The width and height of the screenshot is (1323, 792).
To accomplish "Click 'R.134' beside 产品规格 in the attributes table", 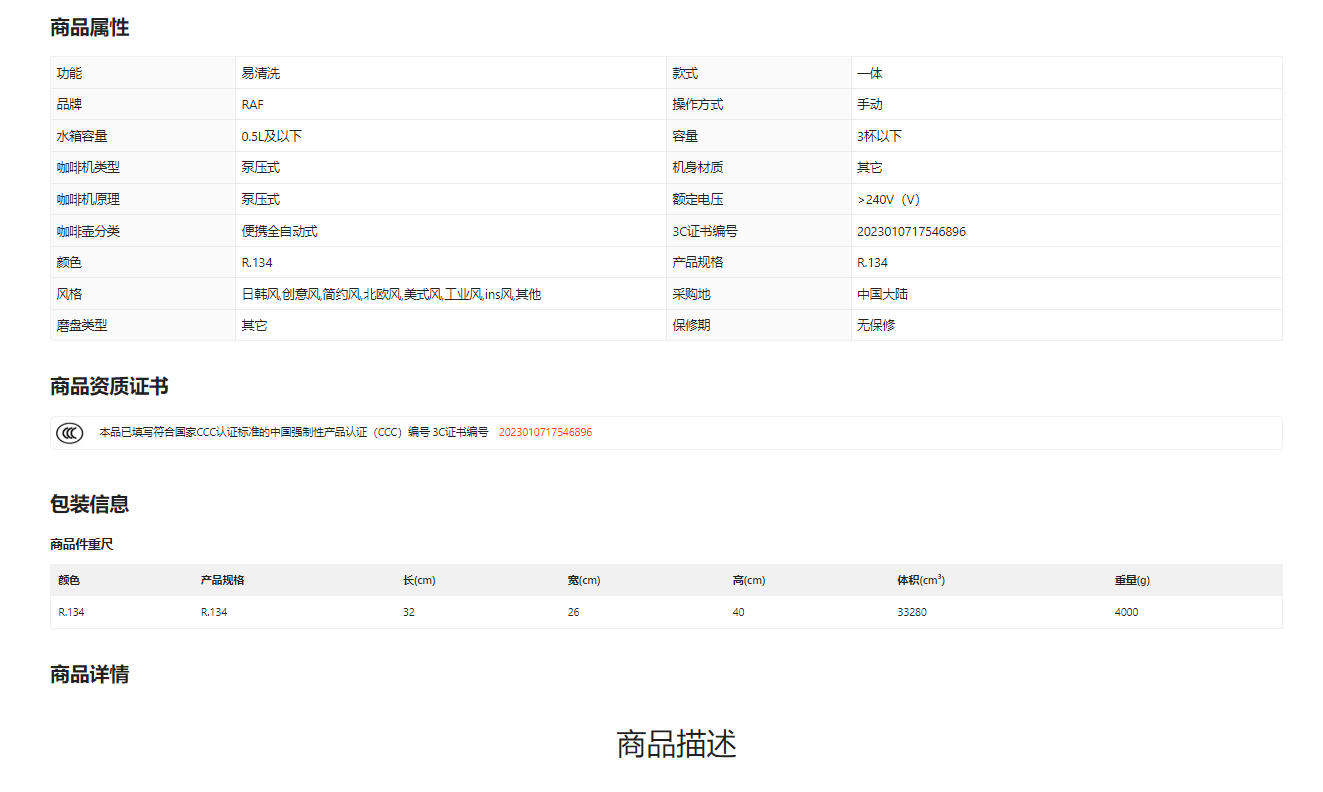I will coord(873,262).
